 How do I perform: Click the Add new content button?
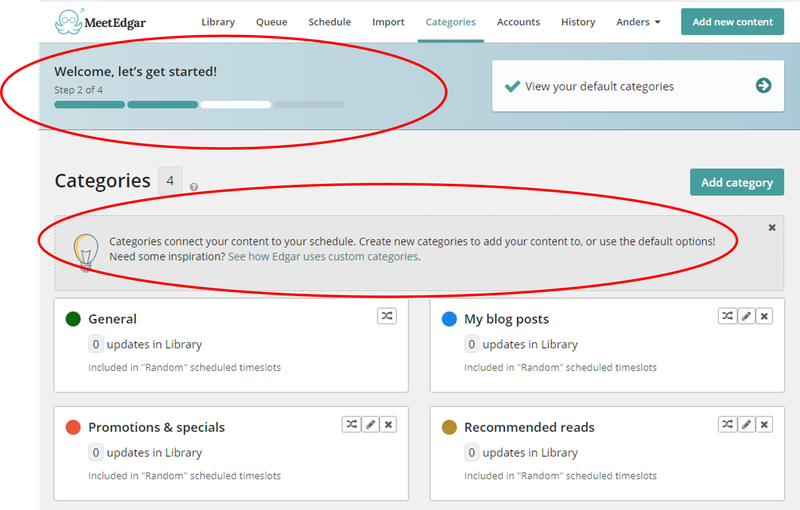732,21
